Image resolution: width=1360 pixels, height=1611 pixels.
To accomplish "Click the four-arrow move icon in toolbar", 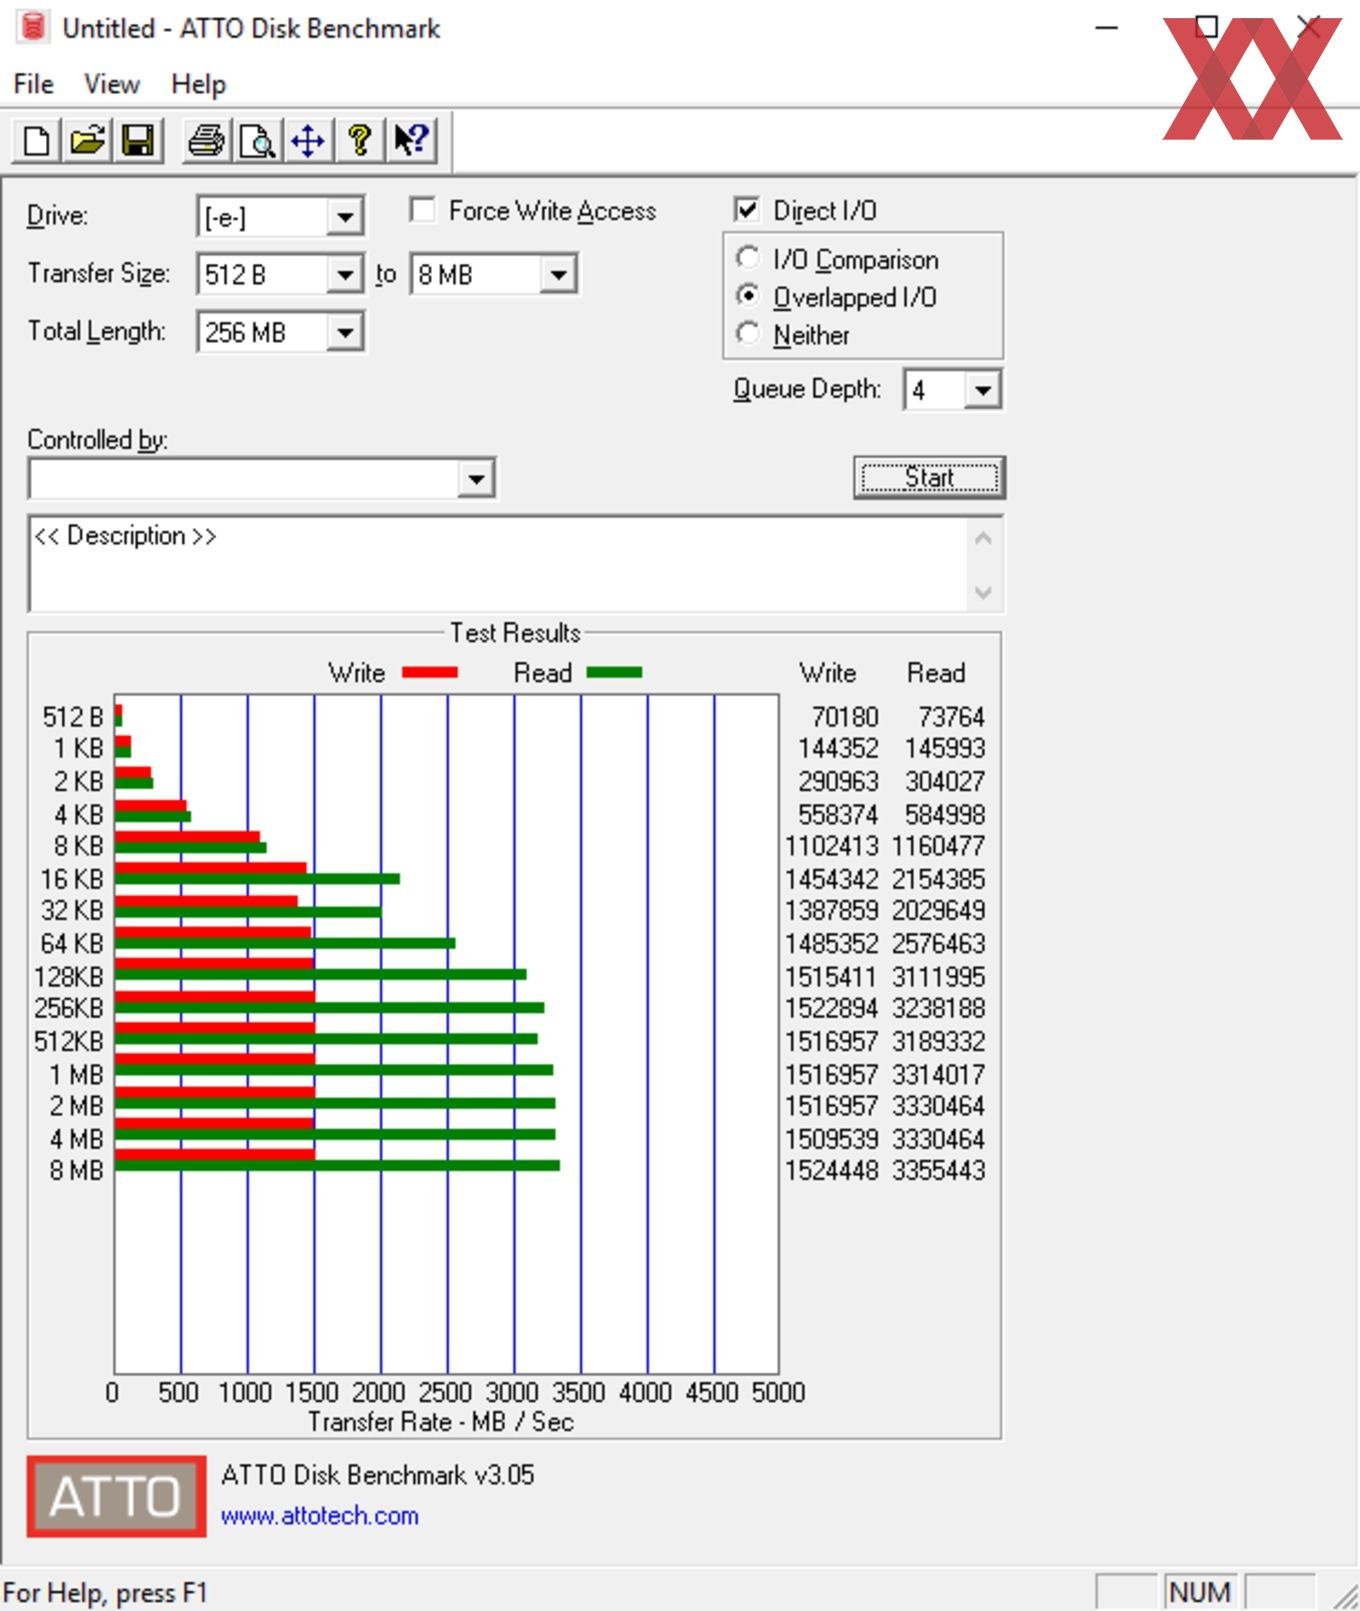I will [x=308, y=140].
